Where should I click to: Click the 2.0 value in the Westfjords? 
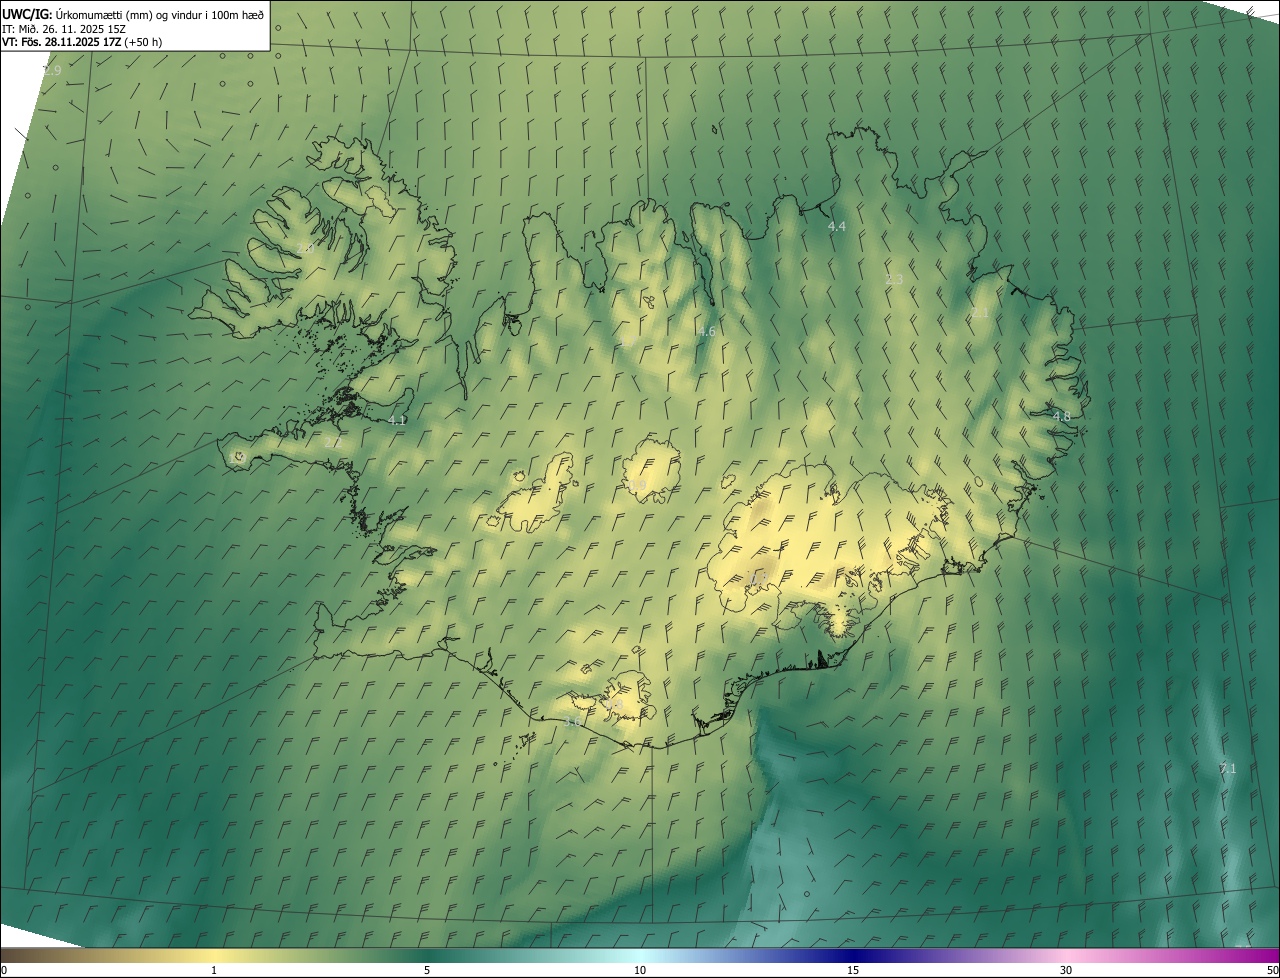click(304, 248)
